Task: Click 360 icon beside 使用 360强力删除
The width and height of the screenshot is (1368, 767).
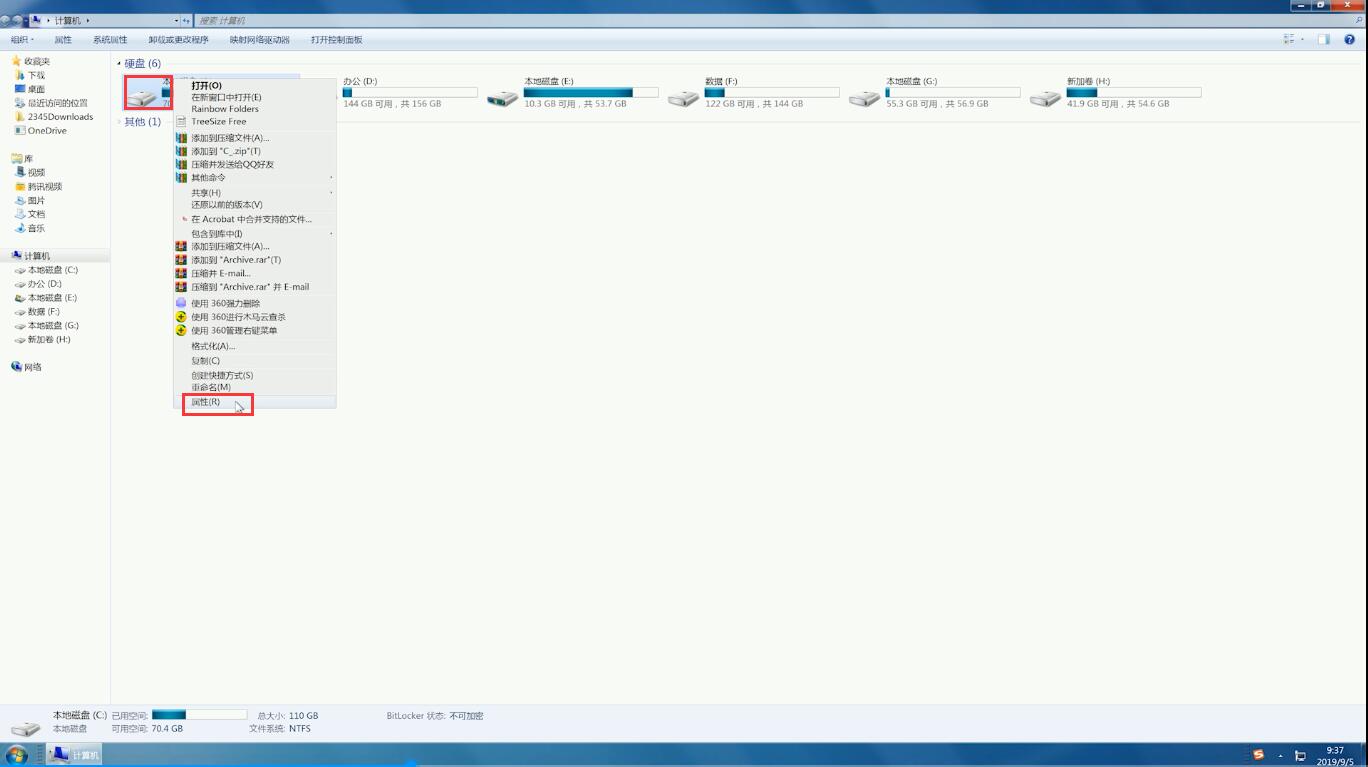Action: pyautogui.click(x=181, y=303)
